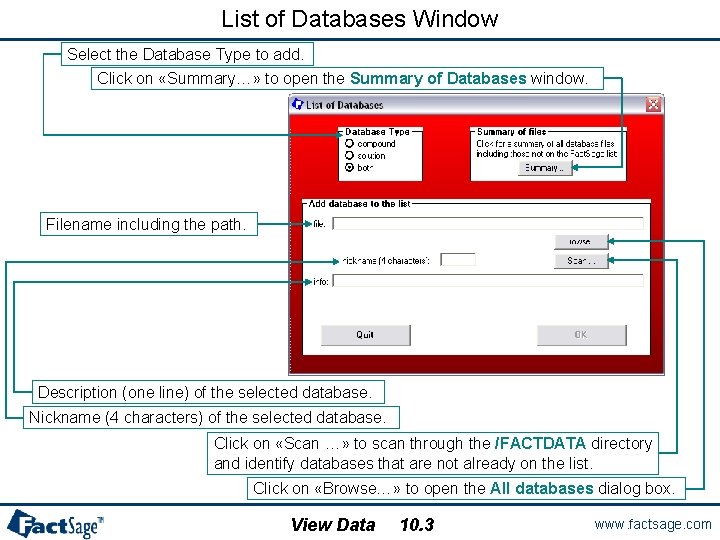Click the info description input field
This screenshot has height=540, width=720.
click(488, 281)
